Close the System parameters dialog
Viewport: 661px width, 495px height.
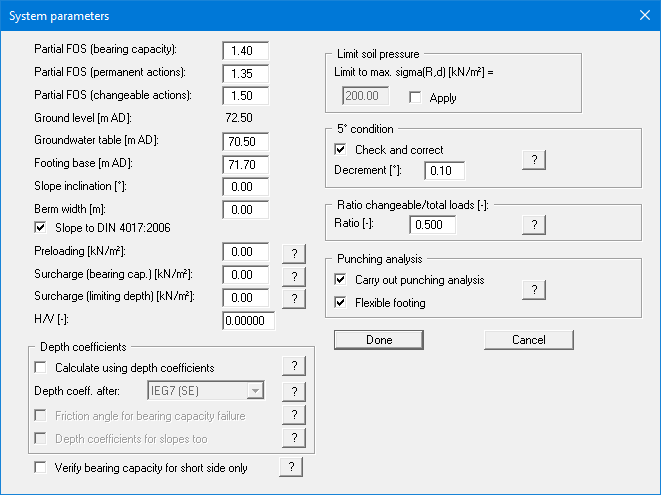click(x=643, y=15)
